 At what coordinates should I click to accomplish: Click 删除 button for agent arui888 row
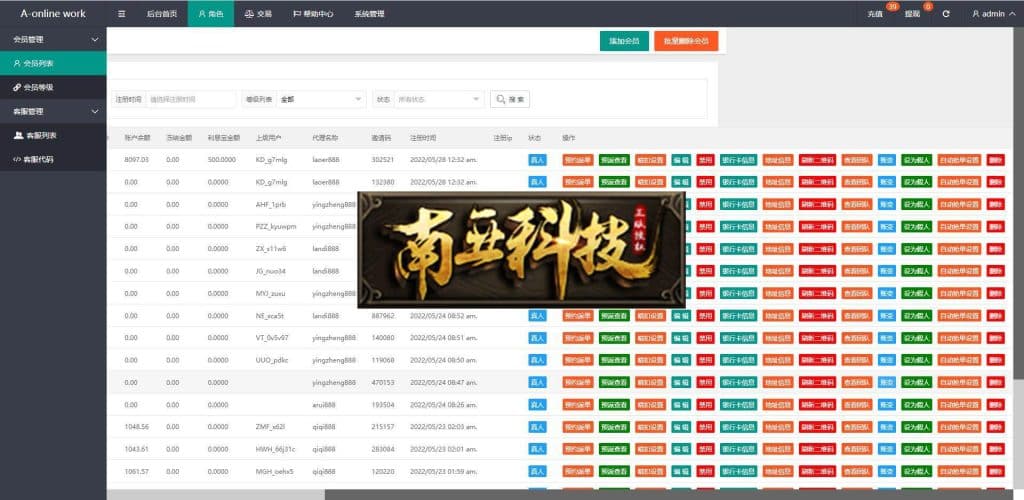click(996, 405)
